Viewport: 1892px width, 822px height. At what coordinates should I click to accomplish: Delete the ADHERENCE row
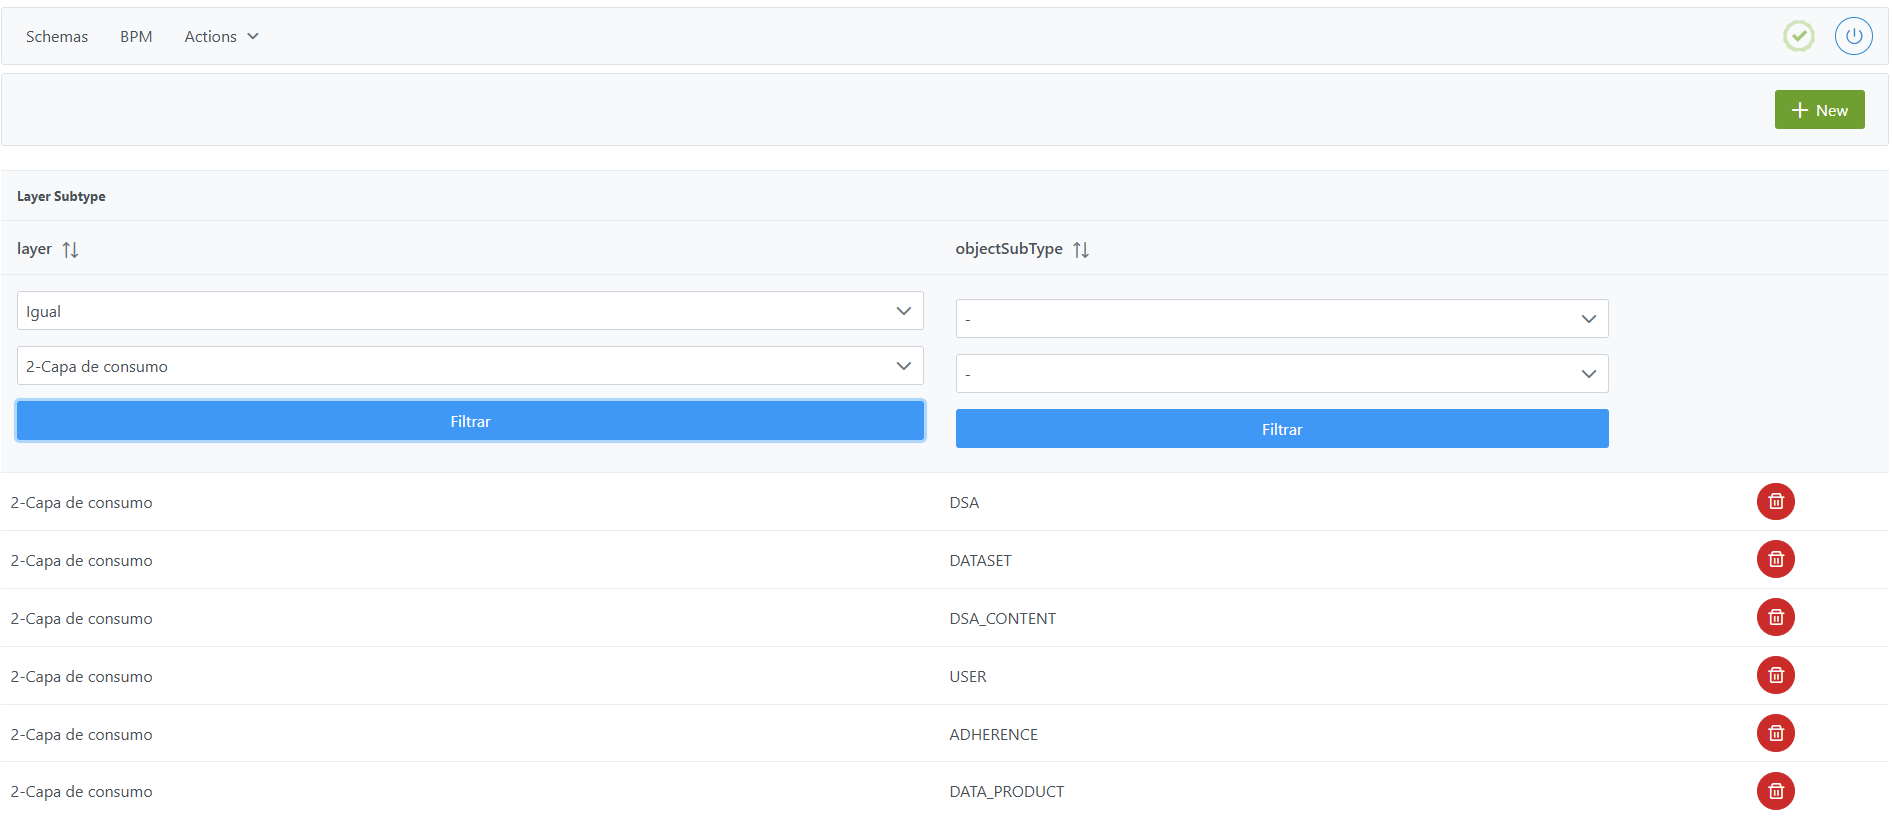[1775, 734]
